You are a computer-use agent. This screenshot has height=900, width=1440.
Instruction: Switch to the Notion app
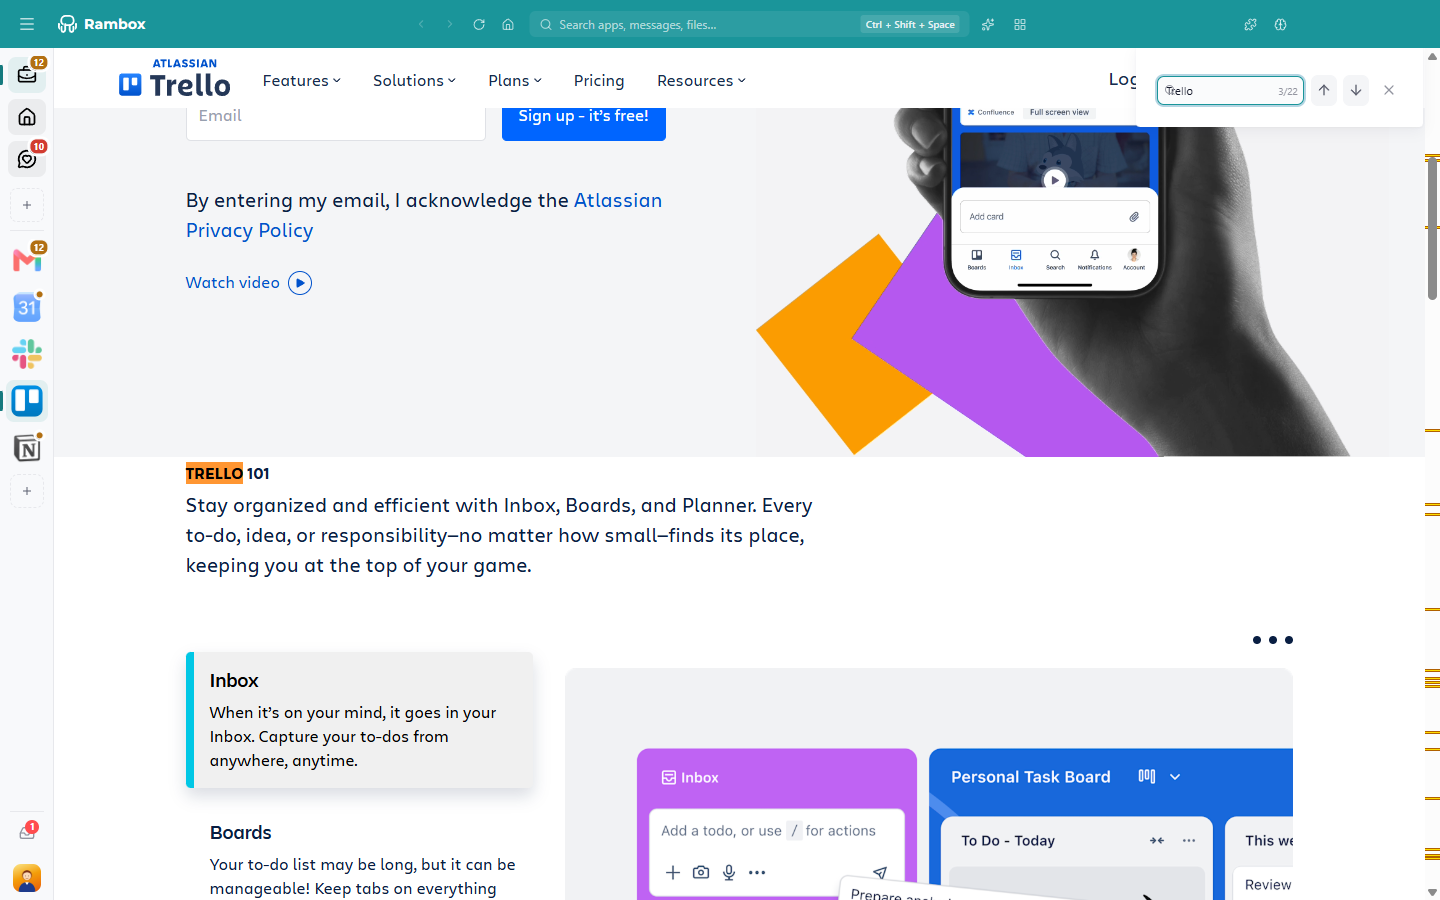[27, 448]
